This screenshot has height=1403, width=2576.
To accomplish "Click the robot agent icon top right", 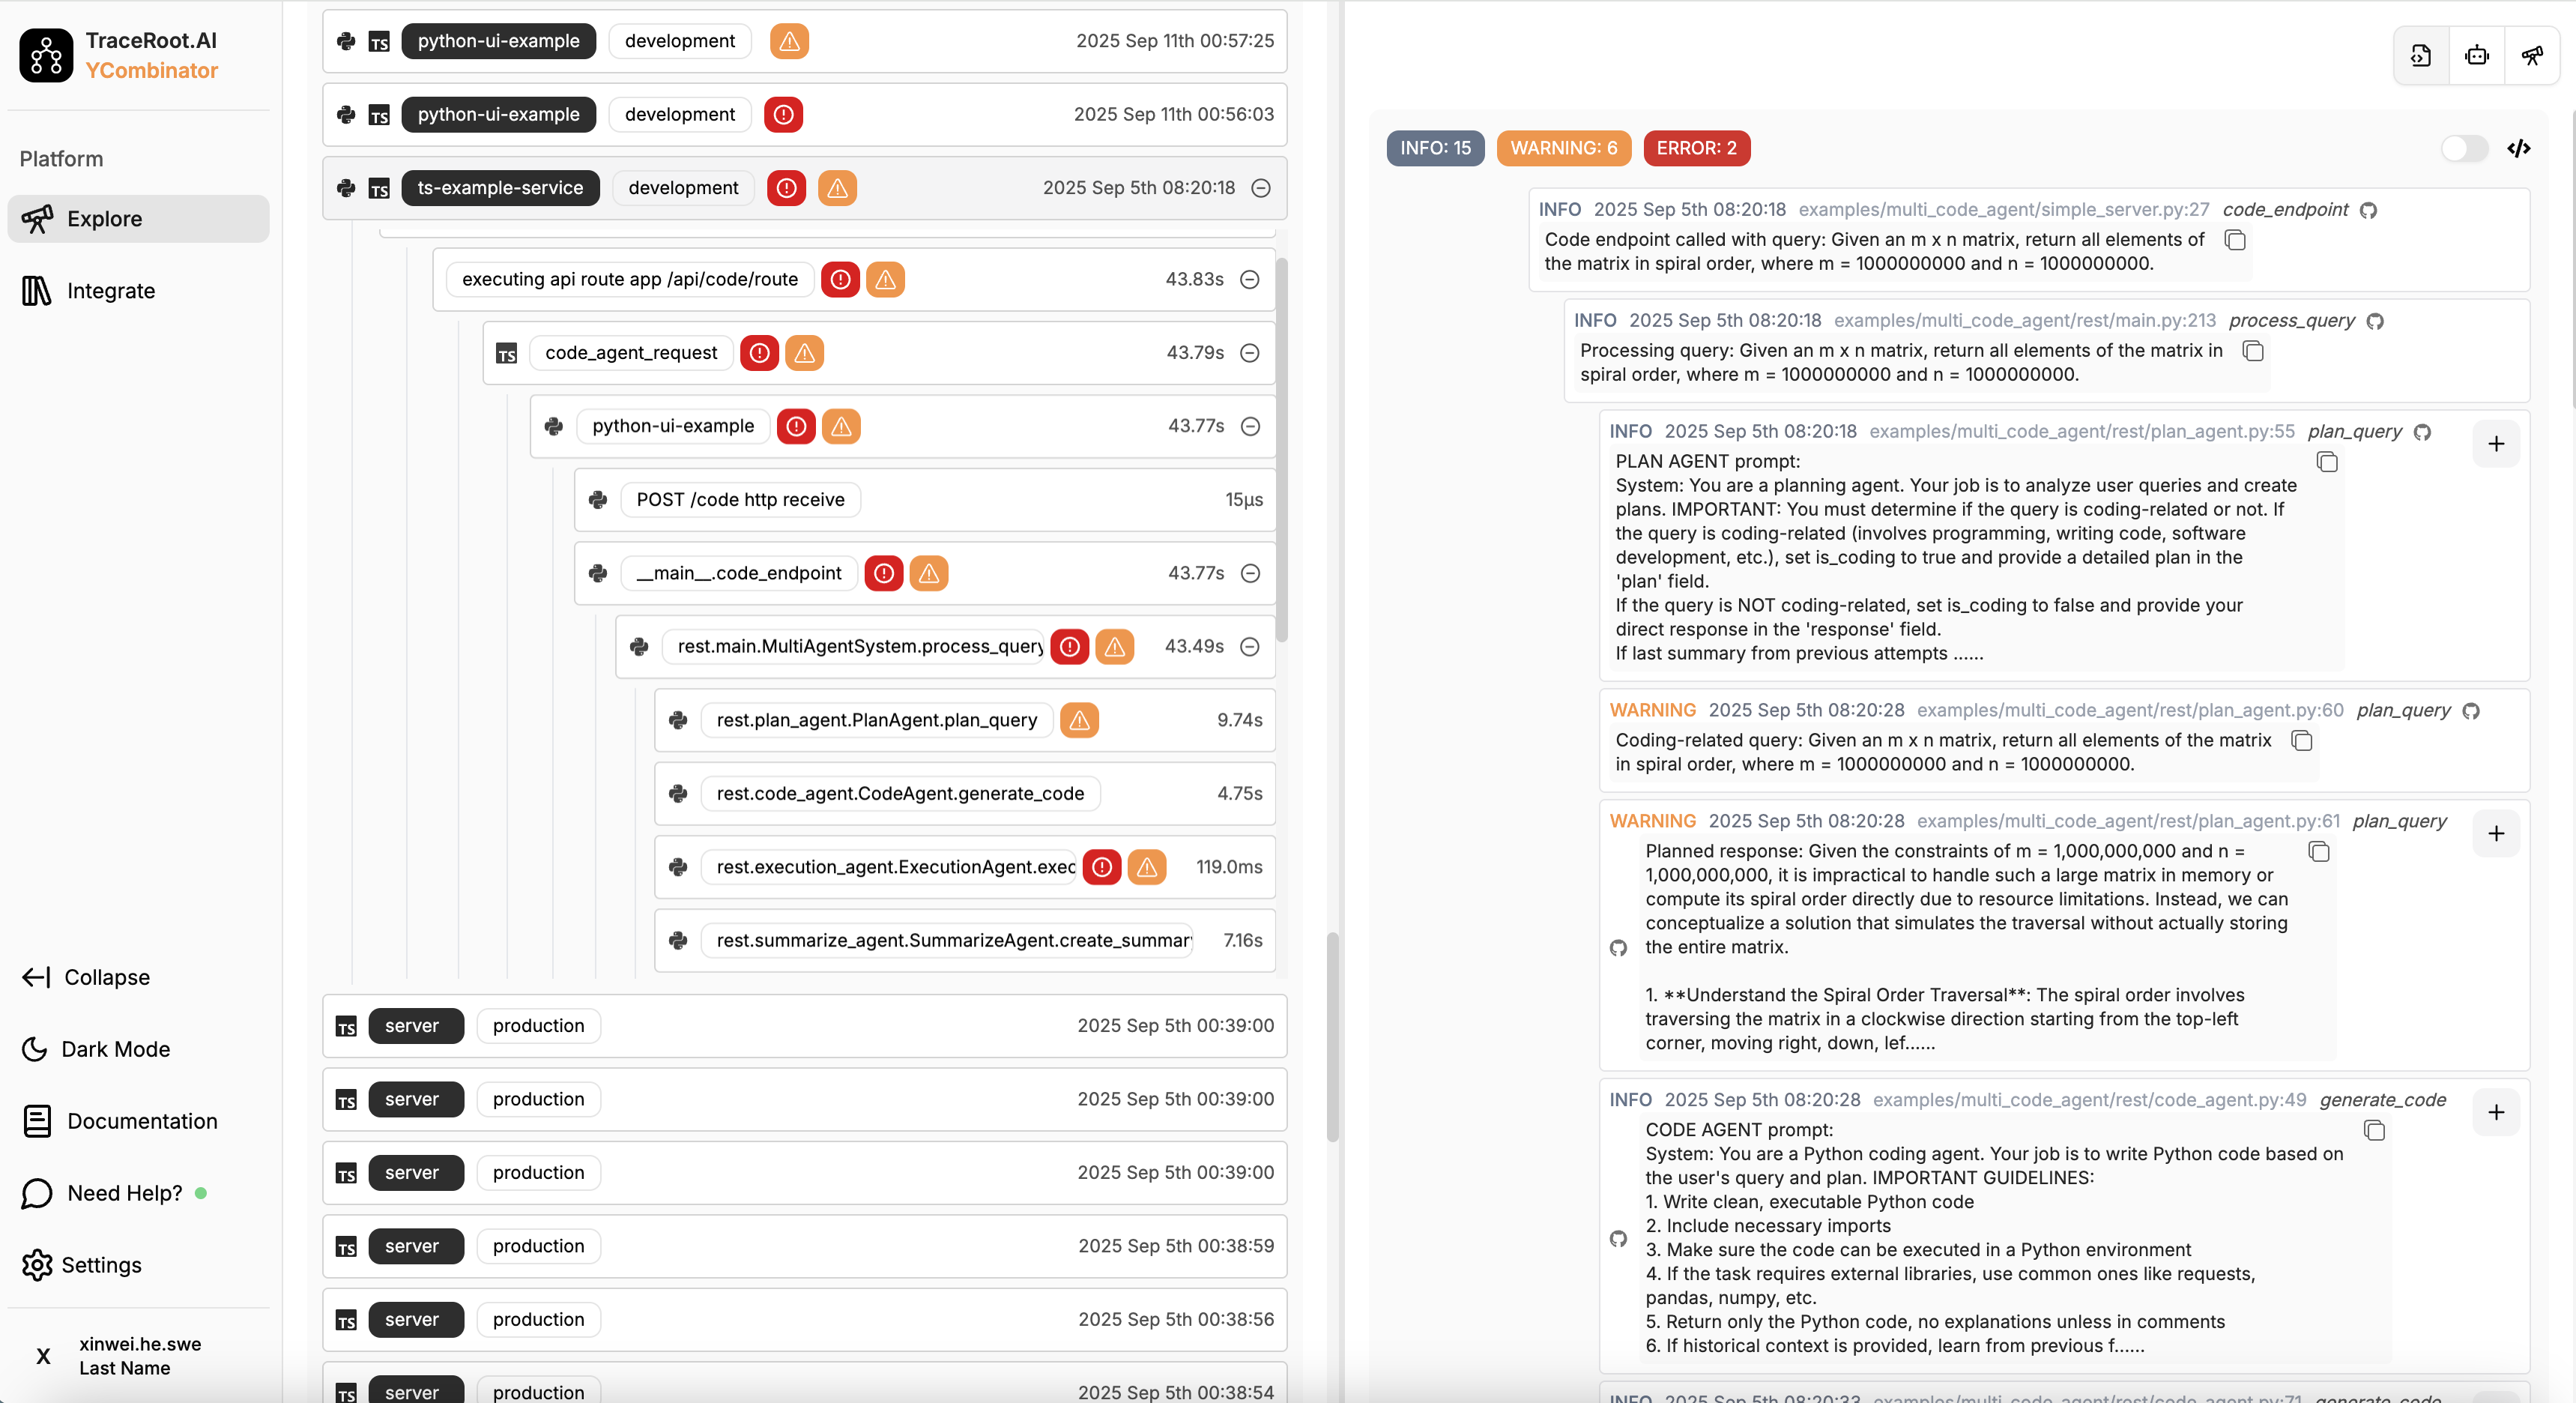I will (x=2476, y=56).
